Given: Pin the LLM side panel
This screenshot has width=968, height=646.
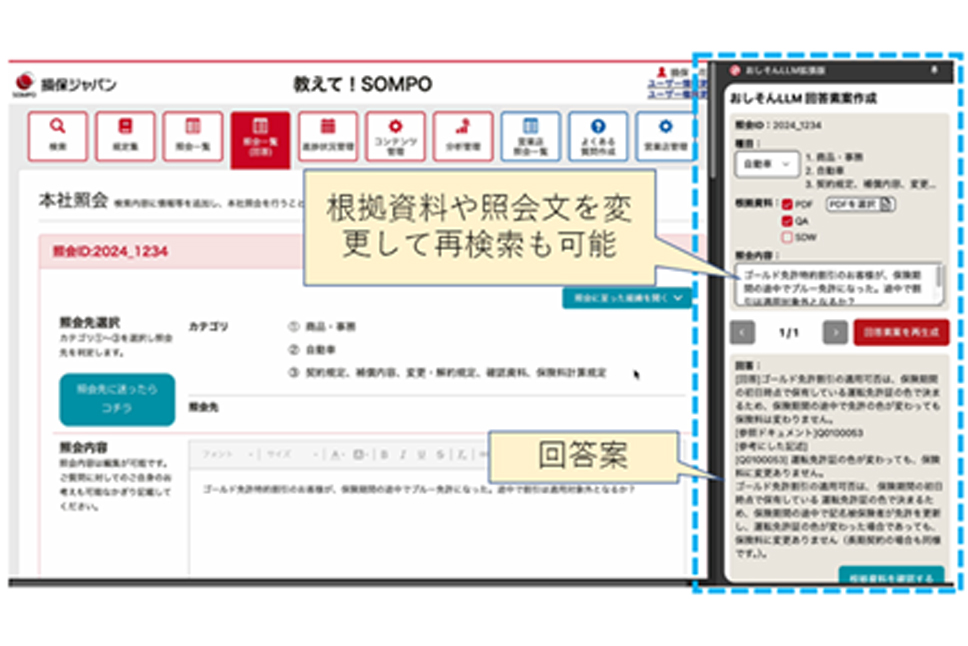Looking at the screenshot, I should tap(934, 70).
